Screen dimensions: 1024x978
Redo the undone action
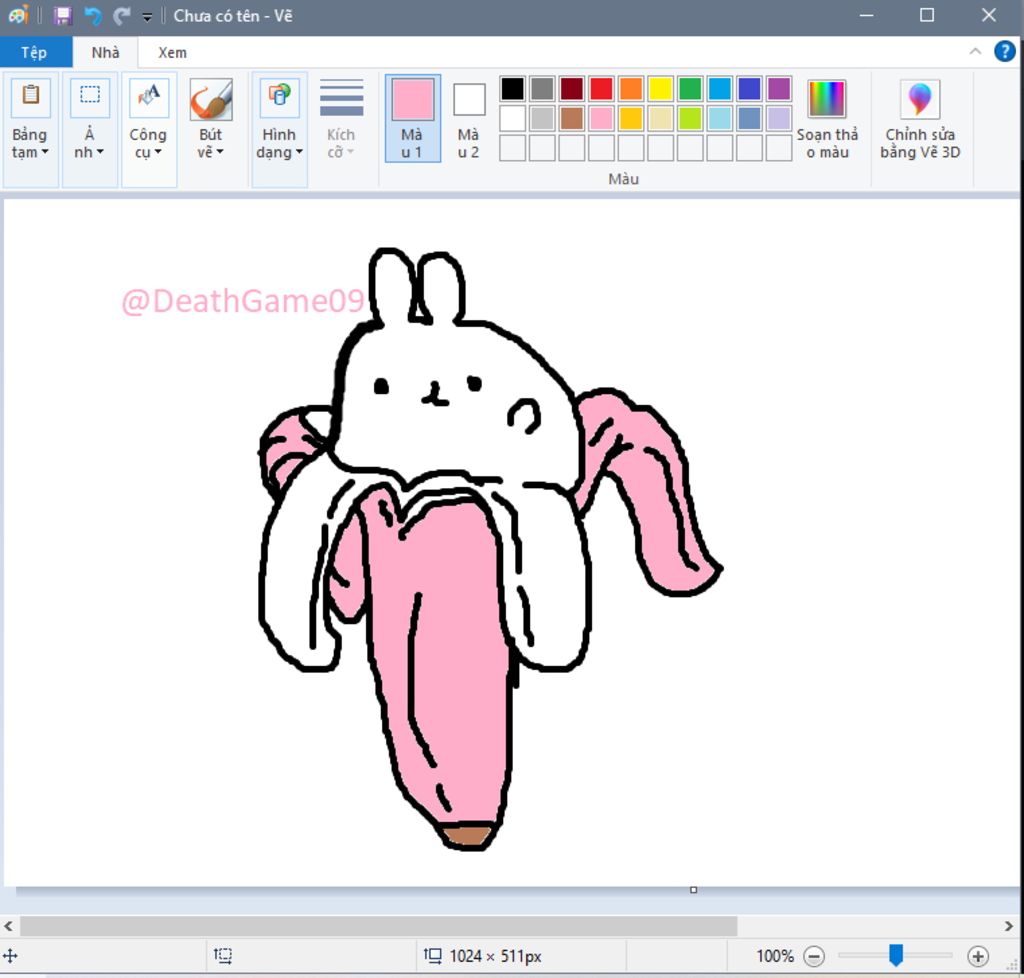click(x=121, y=16)
